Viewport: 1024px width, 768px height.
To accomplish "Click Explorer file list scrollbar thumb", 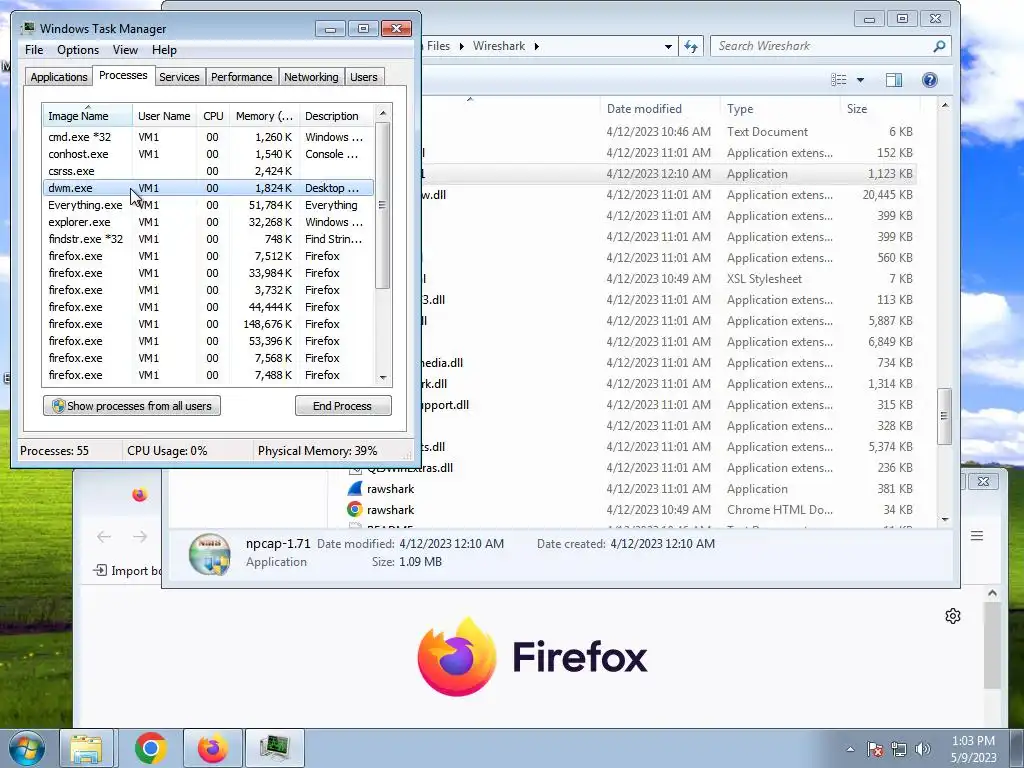I will (944, 416).
